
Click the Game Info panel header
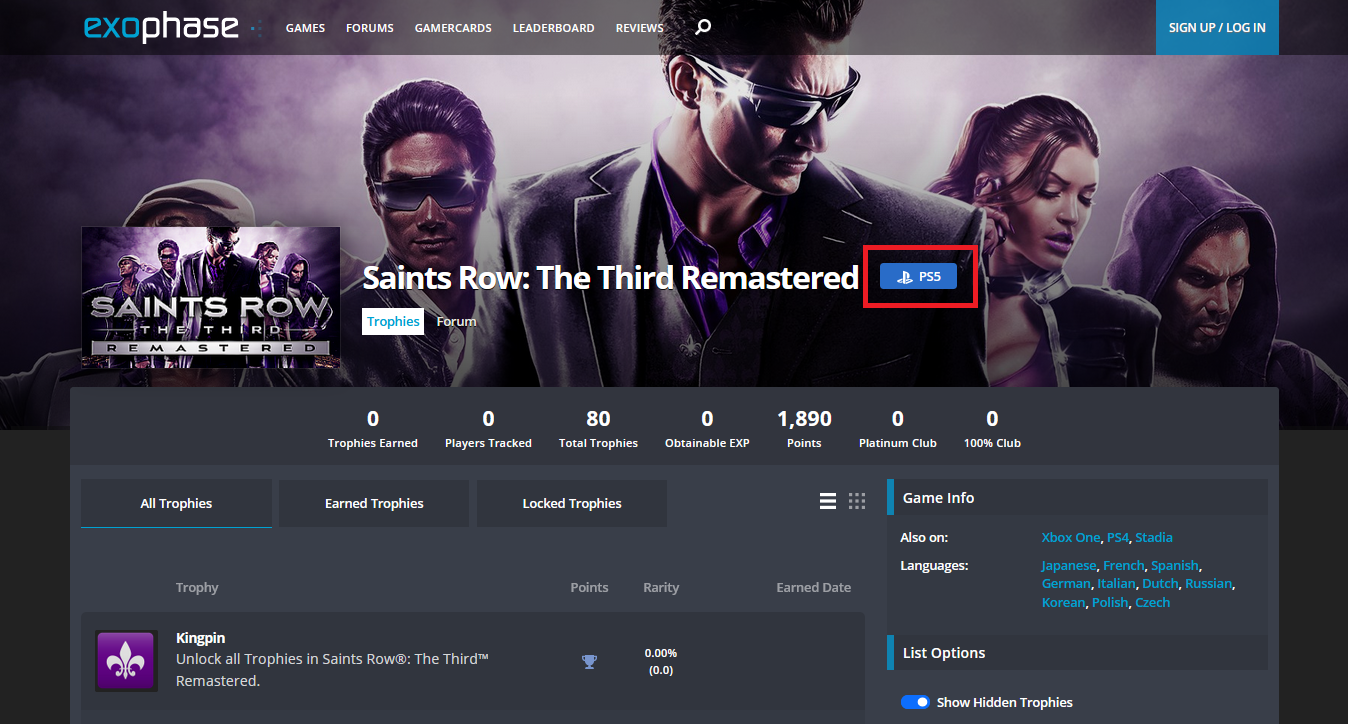click(1077, 497)
